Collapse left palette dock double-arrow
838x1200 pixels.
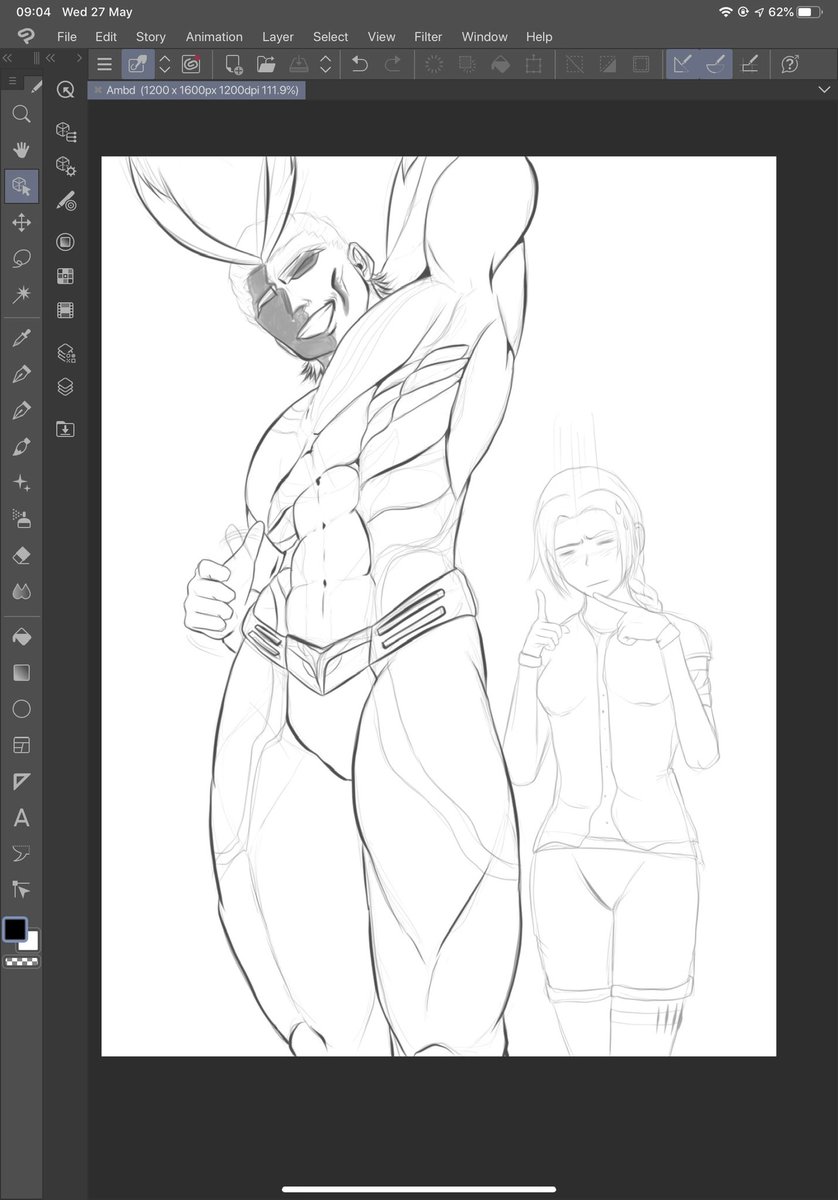[7, 59]
